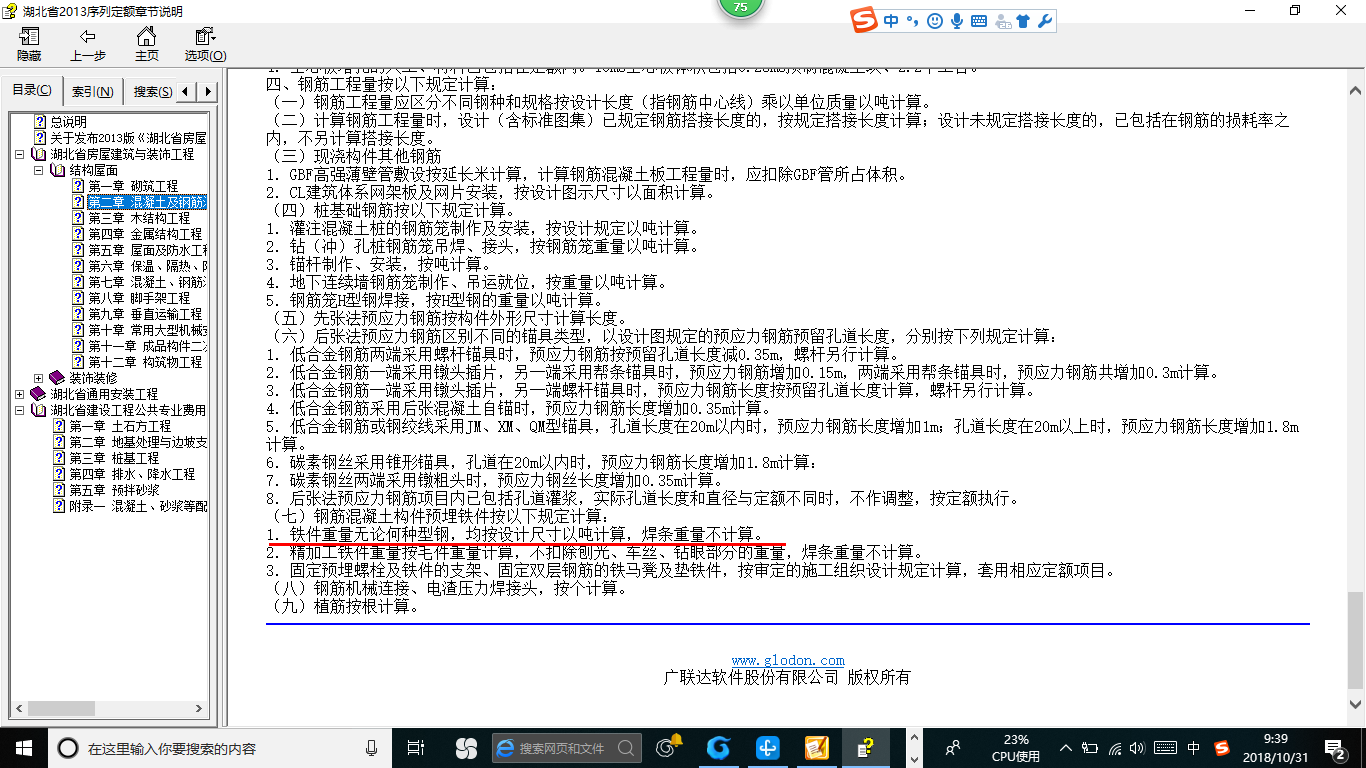Image resolution: width=1366 pixels, height=768 pixels.
Task: Click the Sogou voice input microphone
Action: pos(957,20)
